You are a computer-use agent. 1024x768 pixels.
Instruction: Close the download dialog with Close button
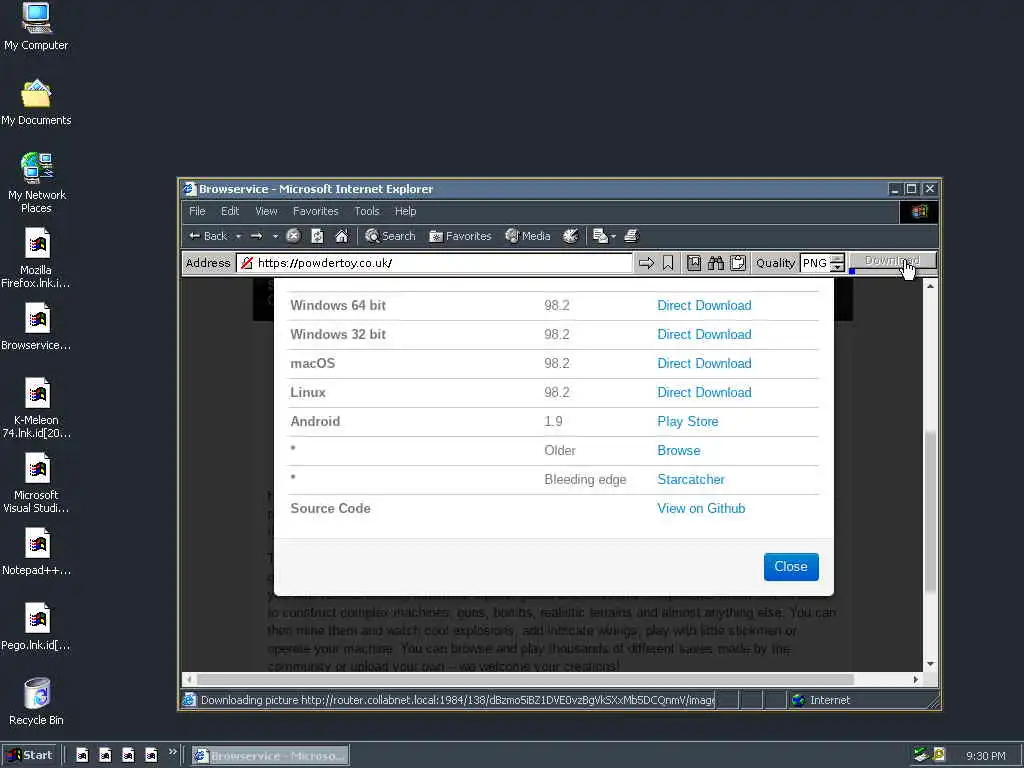tap(791, 566)
